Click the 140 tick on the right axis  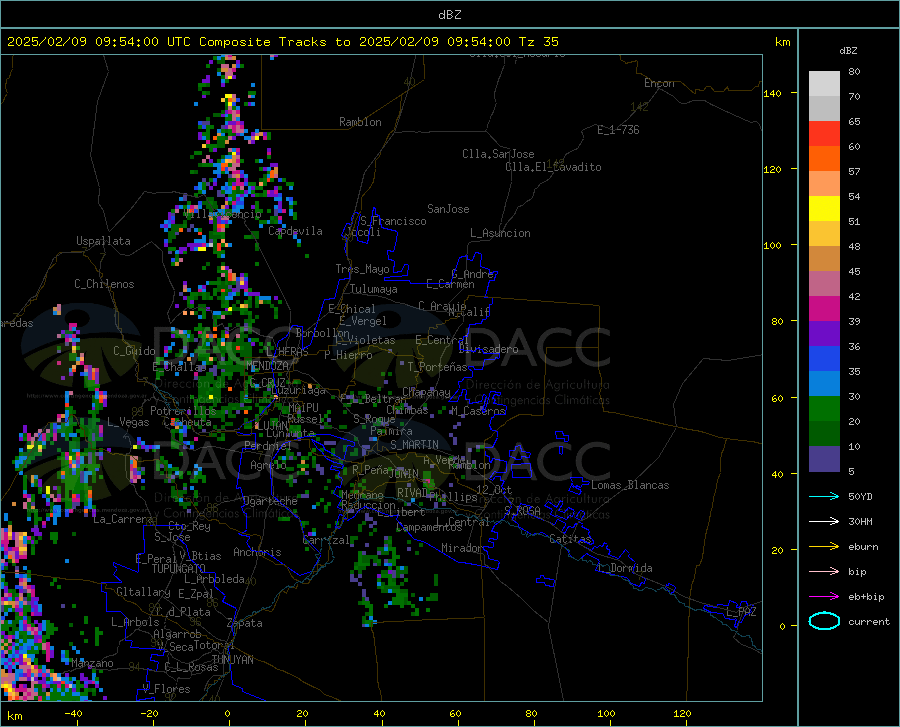[772, 93]
